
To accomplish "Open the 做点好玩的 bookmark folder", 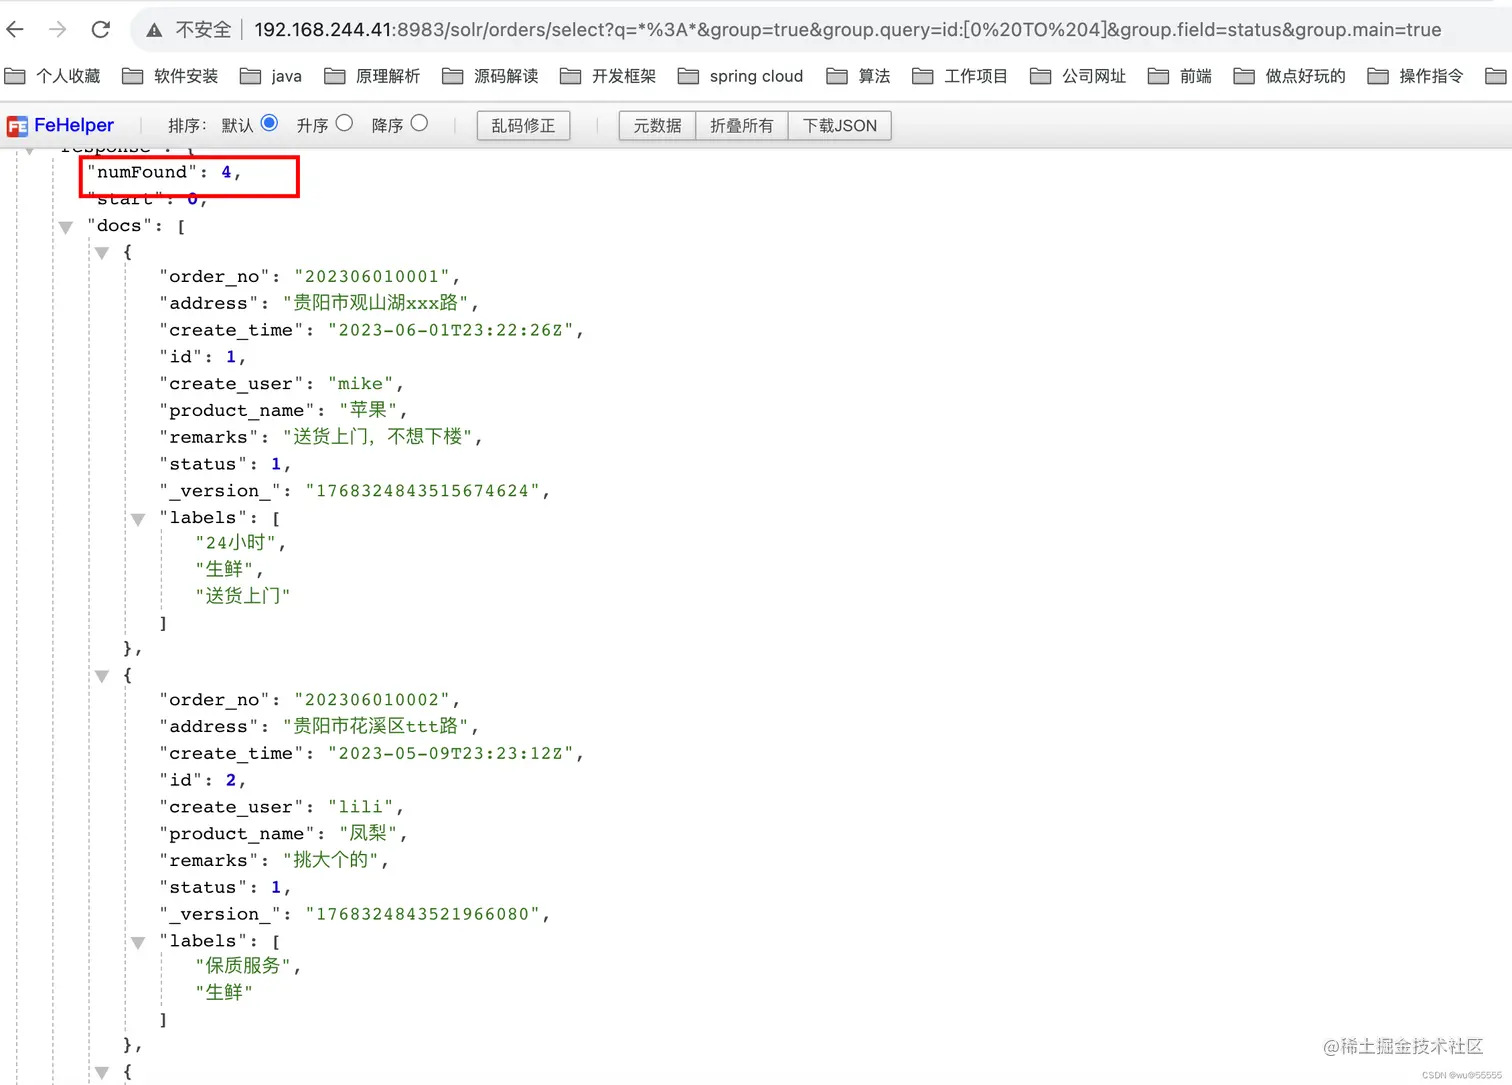I will (x=1289, y=76).
